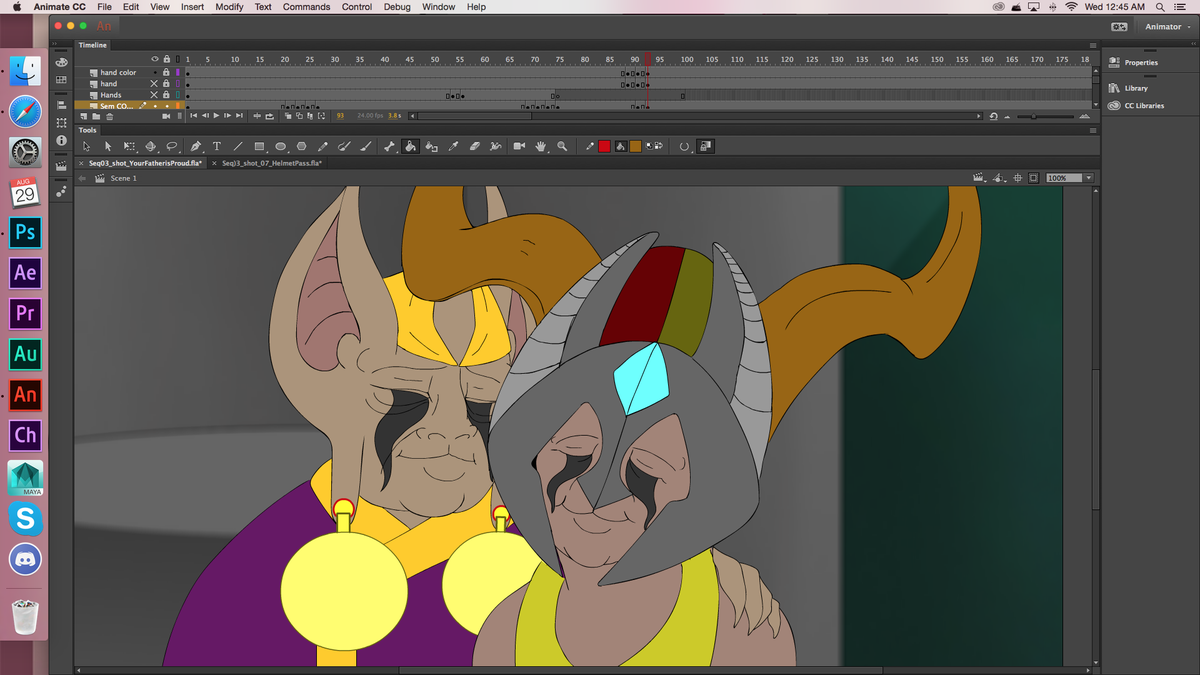Viewport: 1200px width, 675px height.
Task: Toggle visibility X on Hands layer
Action: pyautogui.click(x=154, y=95)
